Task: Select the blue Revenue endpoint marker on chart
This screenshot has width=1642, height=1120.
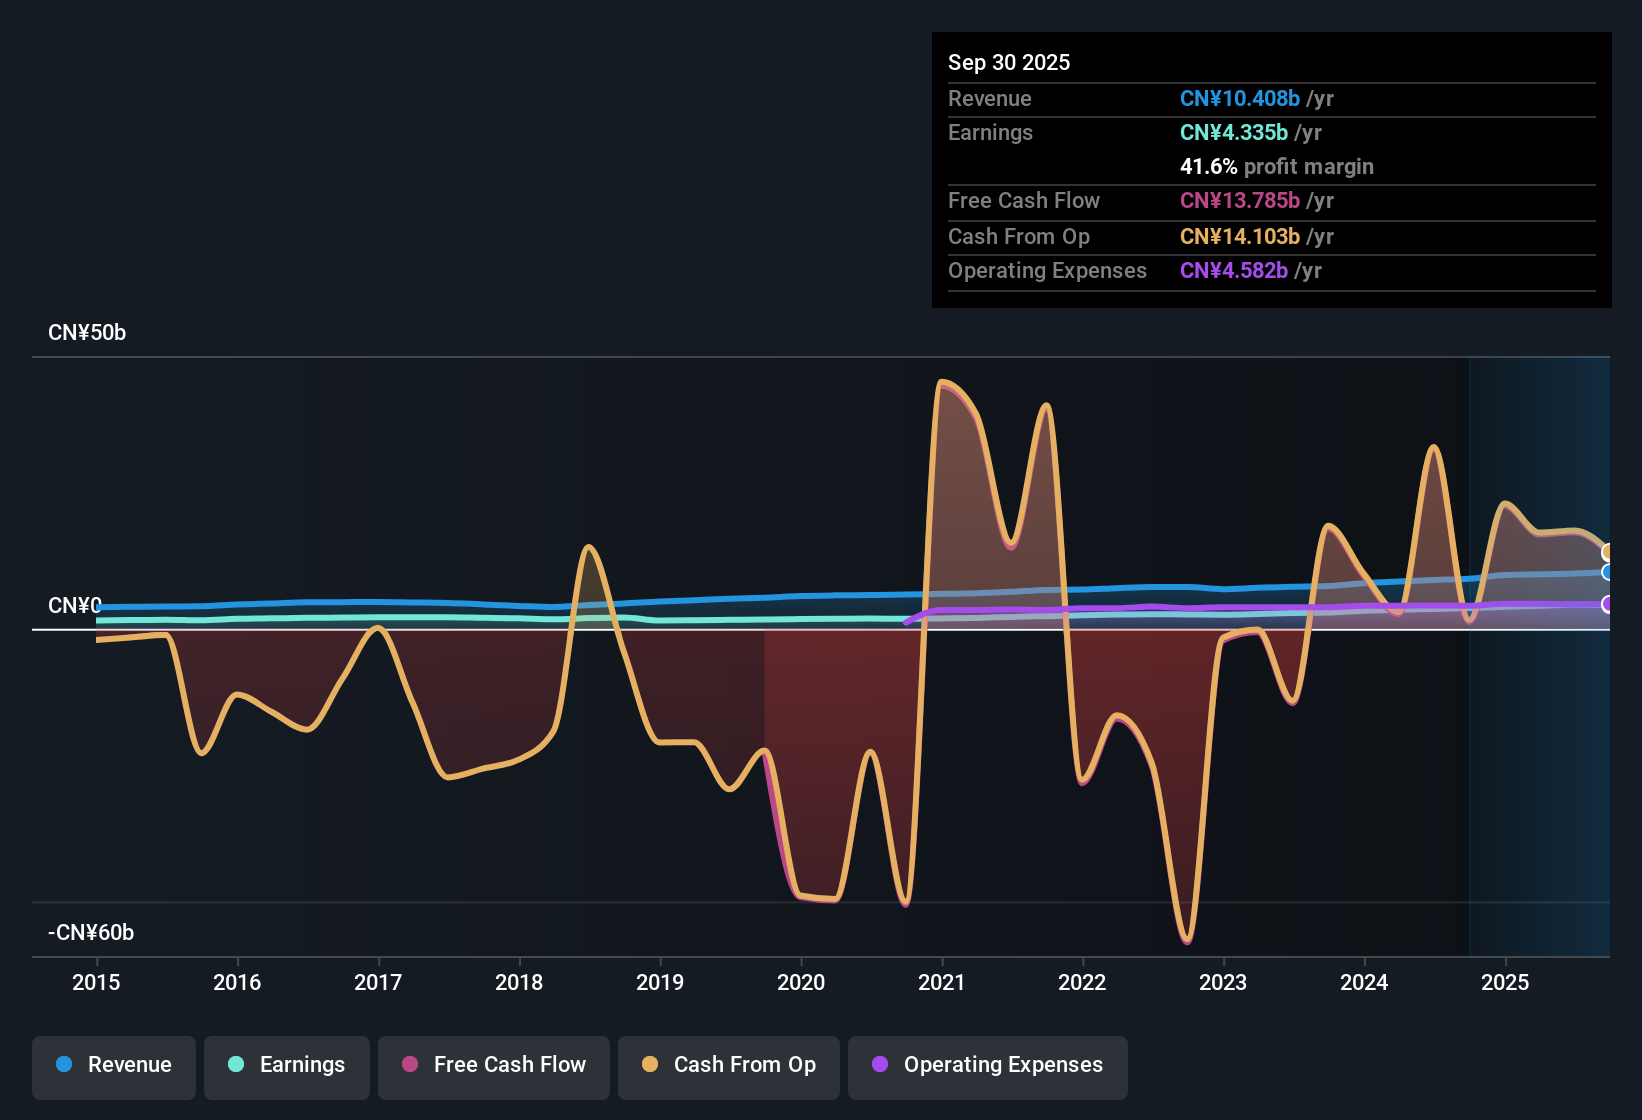Action: [x=1608, y=572]
